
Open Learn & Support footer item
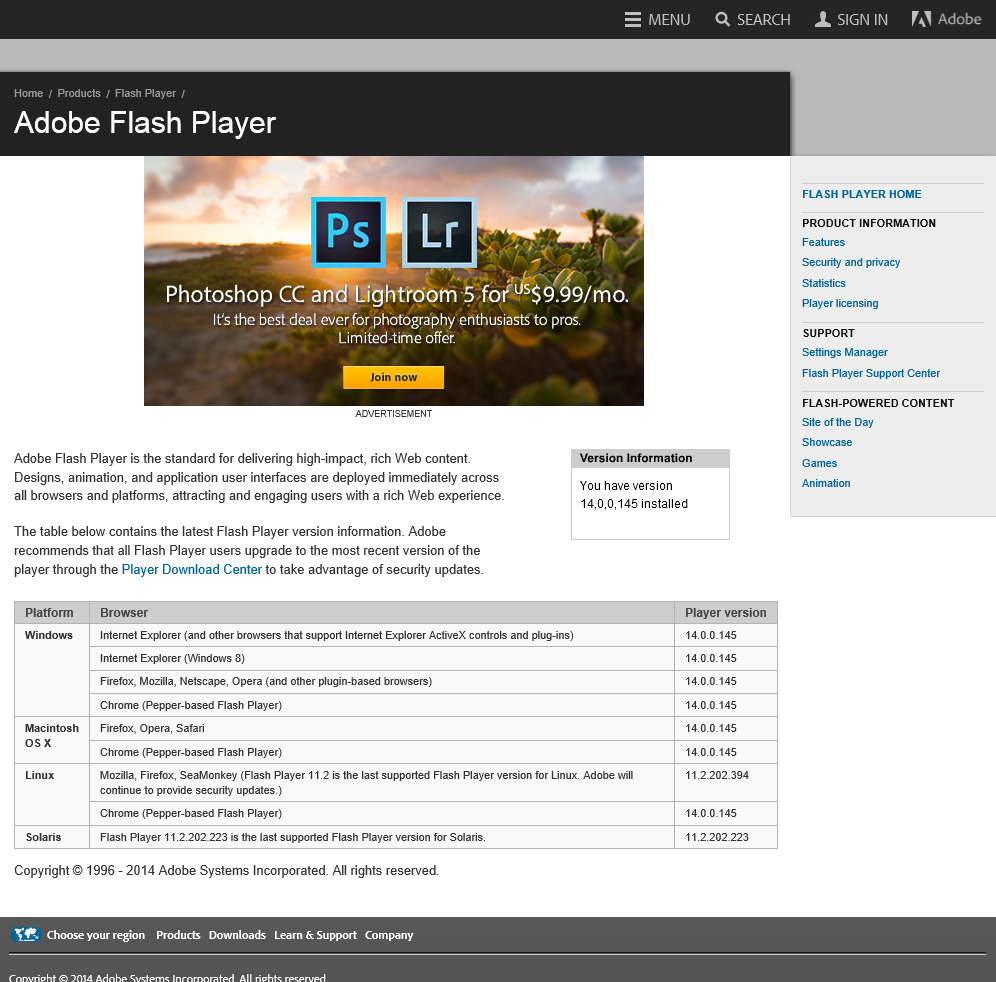(315, 935)
